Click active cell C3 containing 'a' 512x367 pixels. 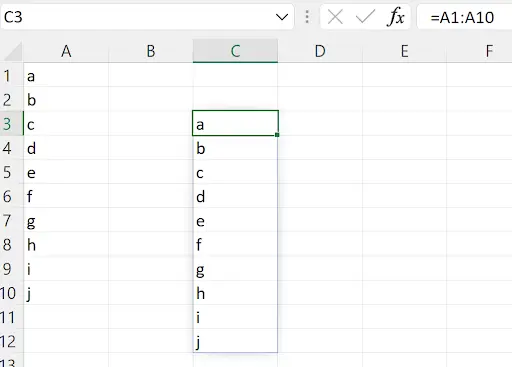[235, 123]
